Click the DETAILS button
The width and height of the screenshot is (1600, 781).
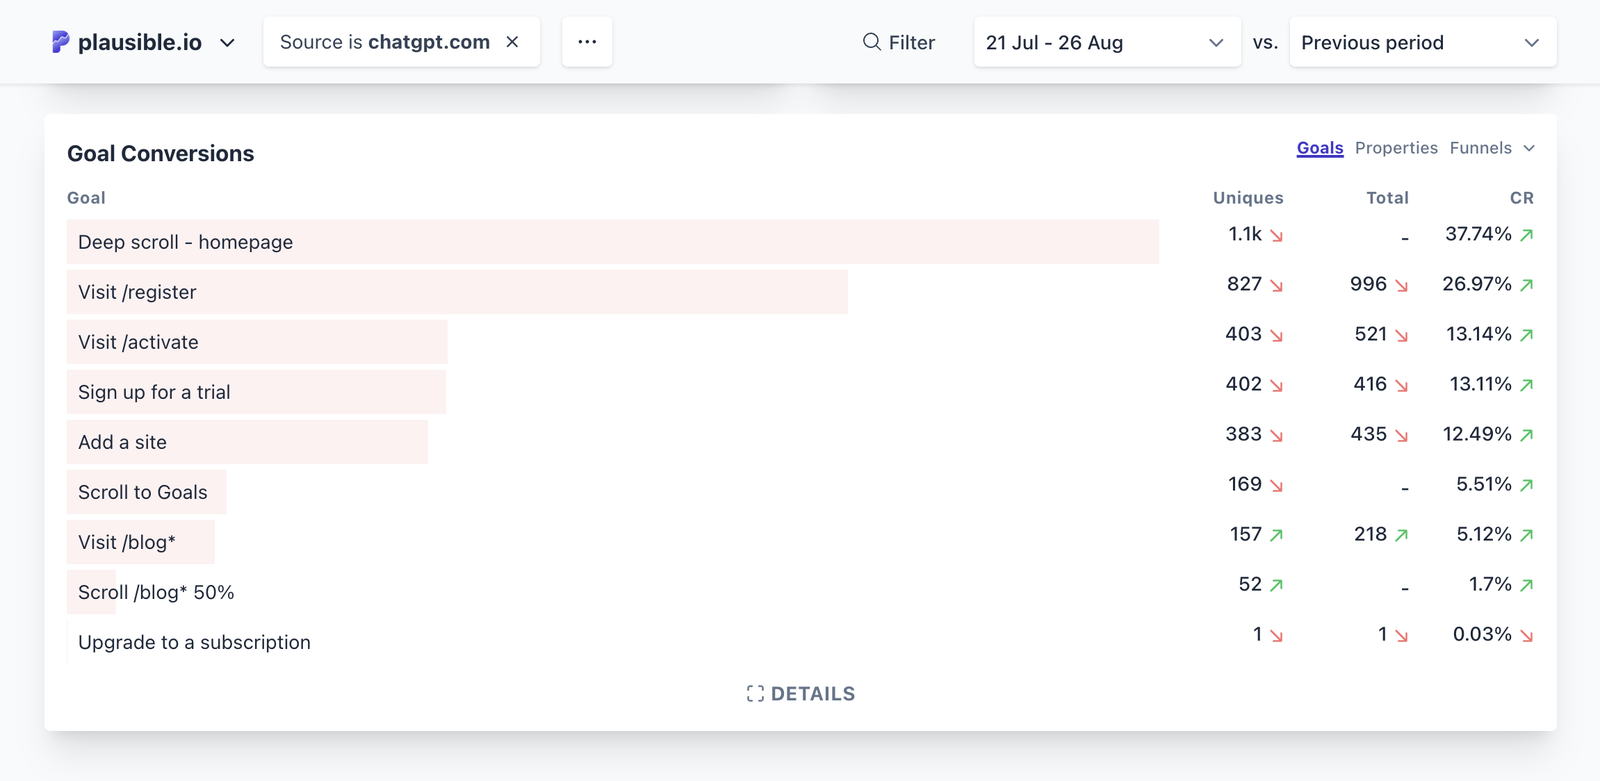(800, 693)
